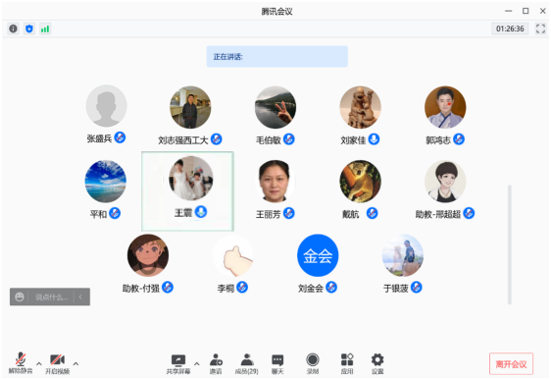
Task: Click the leave meeting (离开会议) button
Action: tap(511, 364)
